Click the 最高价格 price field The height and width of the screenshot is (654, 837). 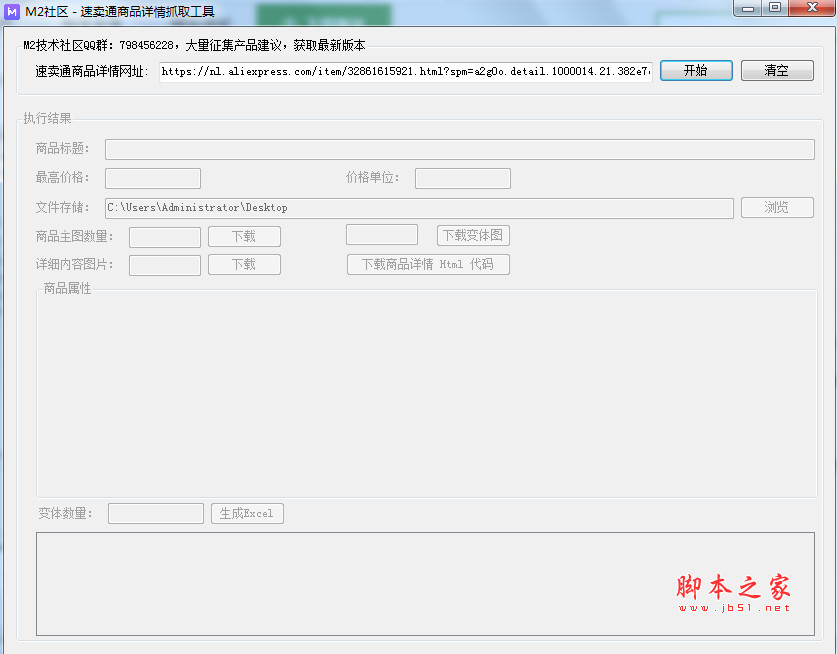pos(152,178)
